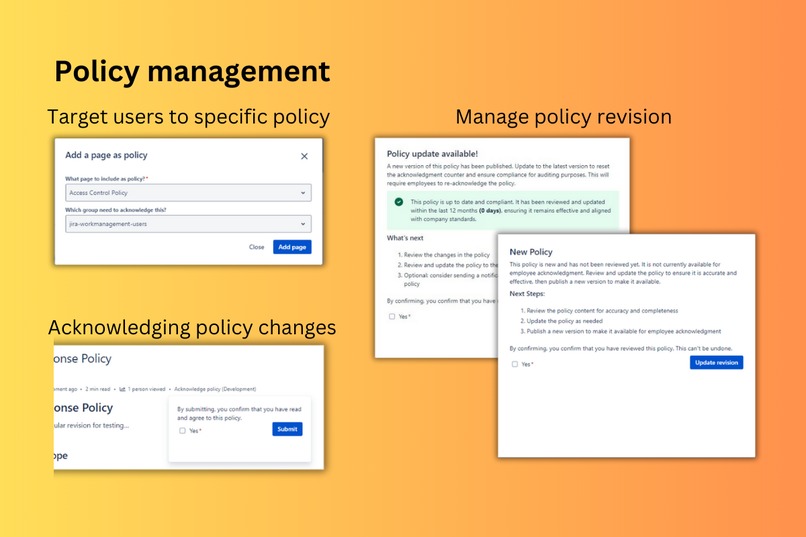Close the Add a page as policy dialog
Screen dimensions: 806x537
pos(304,156)
